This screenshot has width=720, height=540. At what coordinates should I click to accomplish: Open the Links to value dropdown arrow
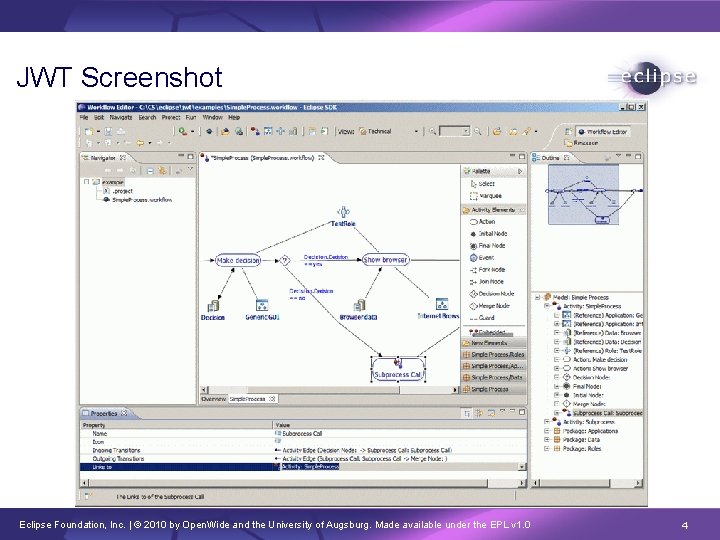pyautogui.click(x=522, y=467)
